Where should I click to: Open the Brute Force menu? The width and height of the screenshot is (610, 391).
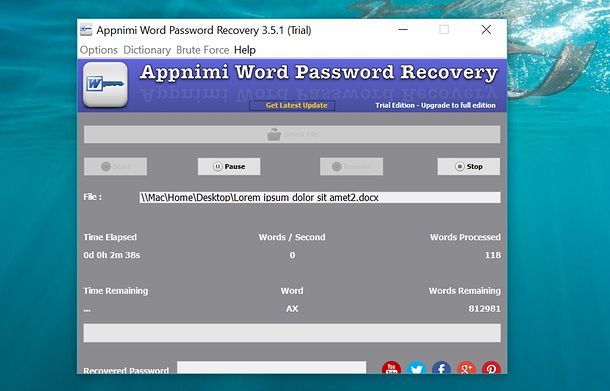203,50
